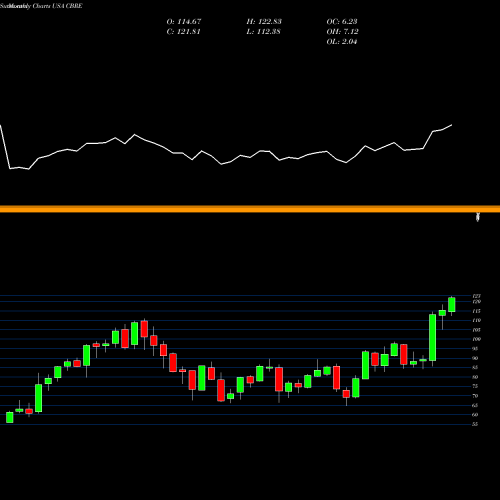Click the 70 price axis label
Image resolution: width=500 pixels, height=500 pixels.
(x=475, y=396)
